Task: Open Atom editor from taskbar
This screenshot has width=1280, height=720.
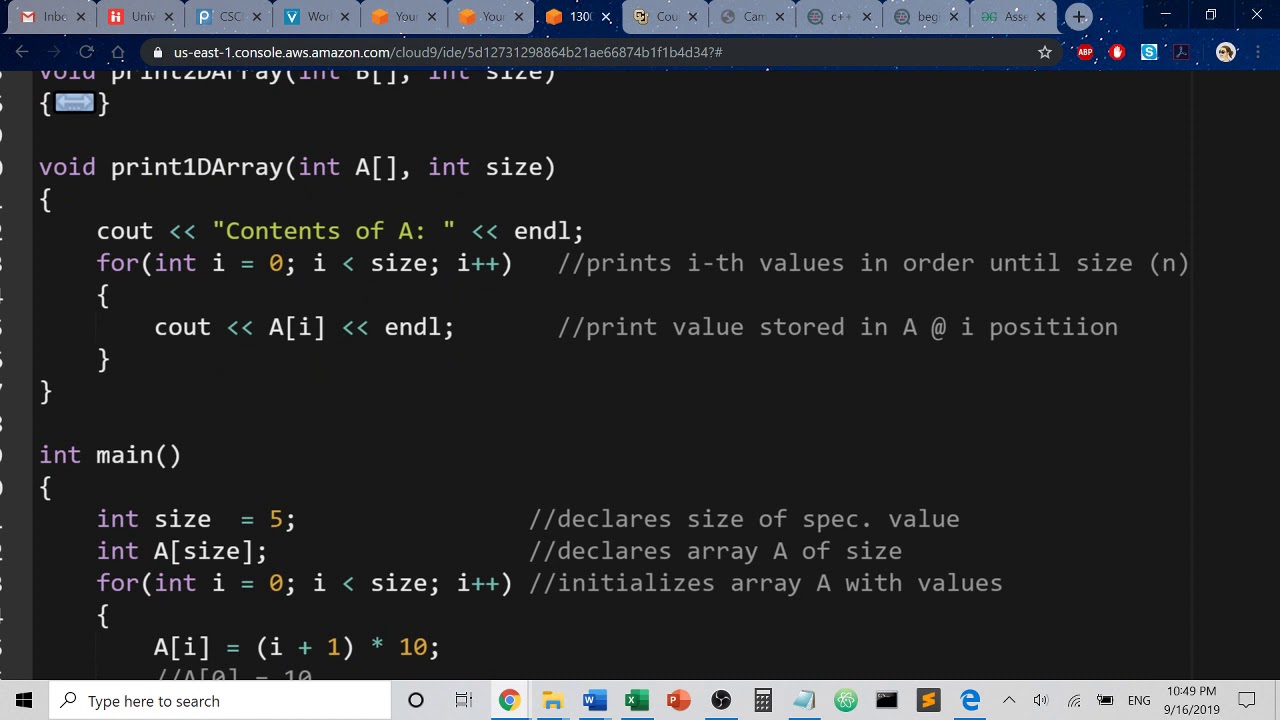Action: (846, 700)
